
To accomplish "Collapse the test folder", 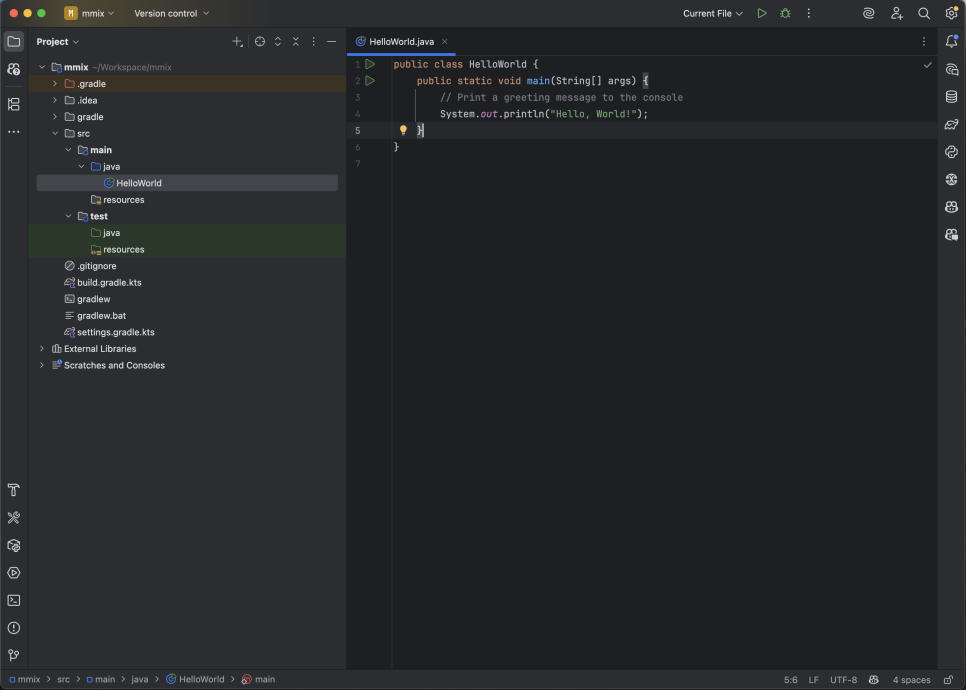I will [x=68, y=216].
